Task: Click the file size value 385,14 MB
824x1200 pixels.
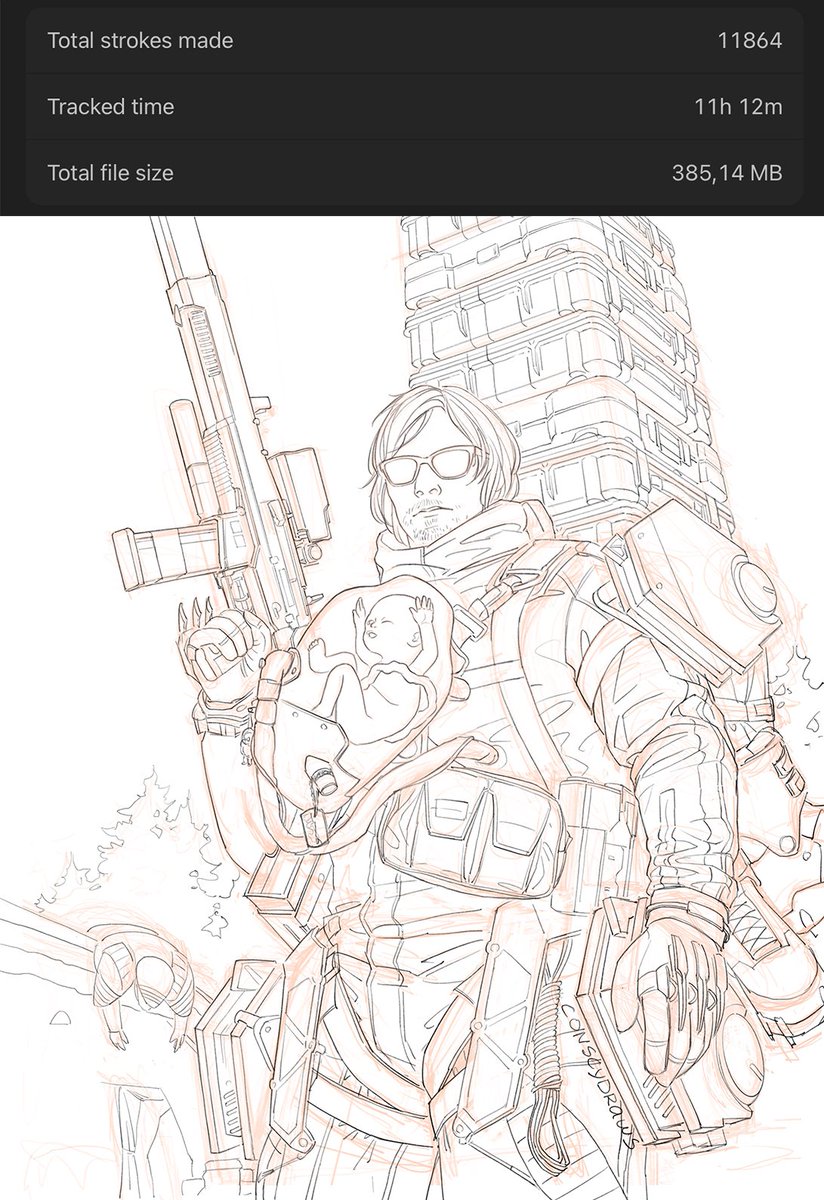Action: pos(727,173)
